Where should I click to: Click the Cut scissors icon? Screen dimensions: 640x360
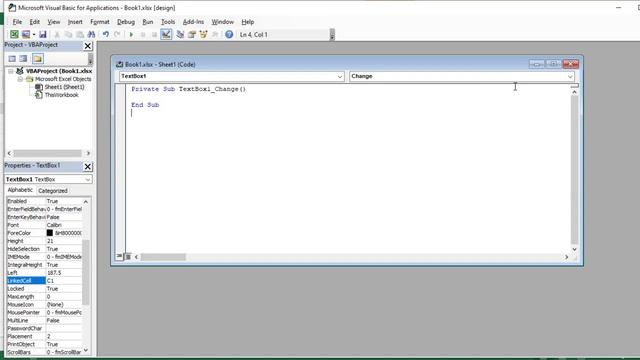[57, 35]
